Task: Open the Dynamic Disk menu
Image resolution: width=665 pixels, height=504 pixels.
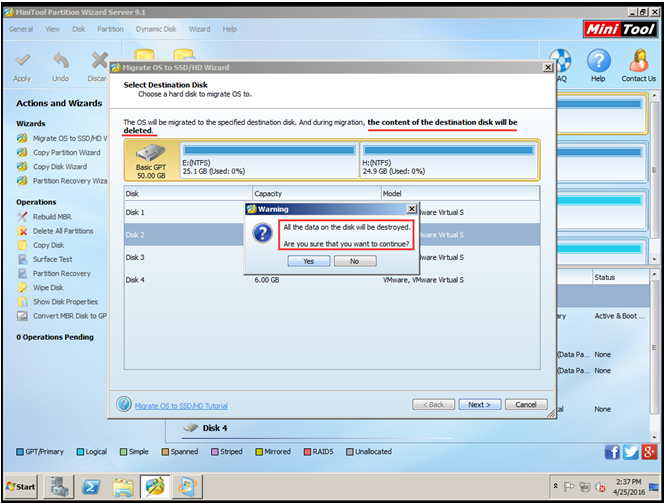Action: tap(156, 29)
